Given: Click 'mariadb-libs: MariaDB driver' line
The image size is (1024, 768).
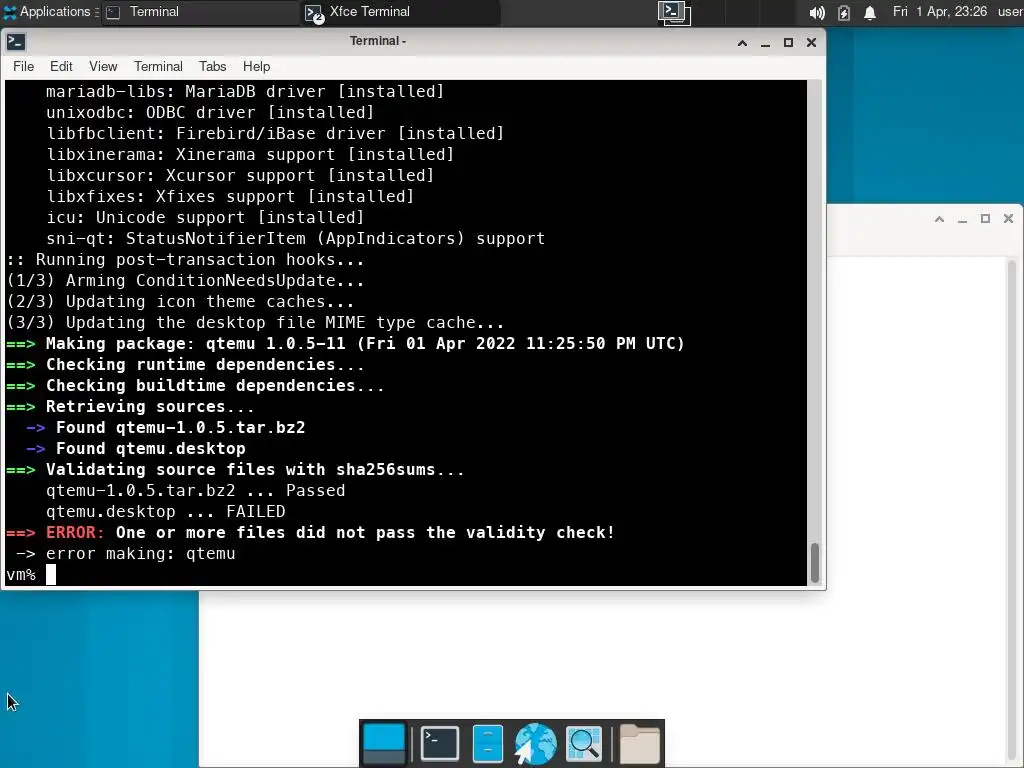Looking at the screenshot, I should pos(245,91).
